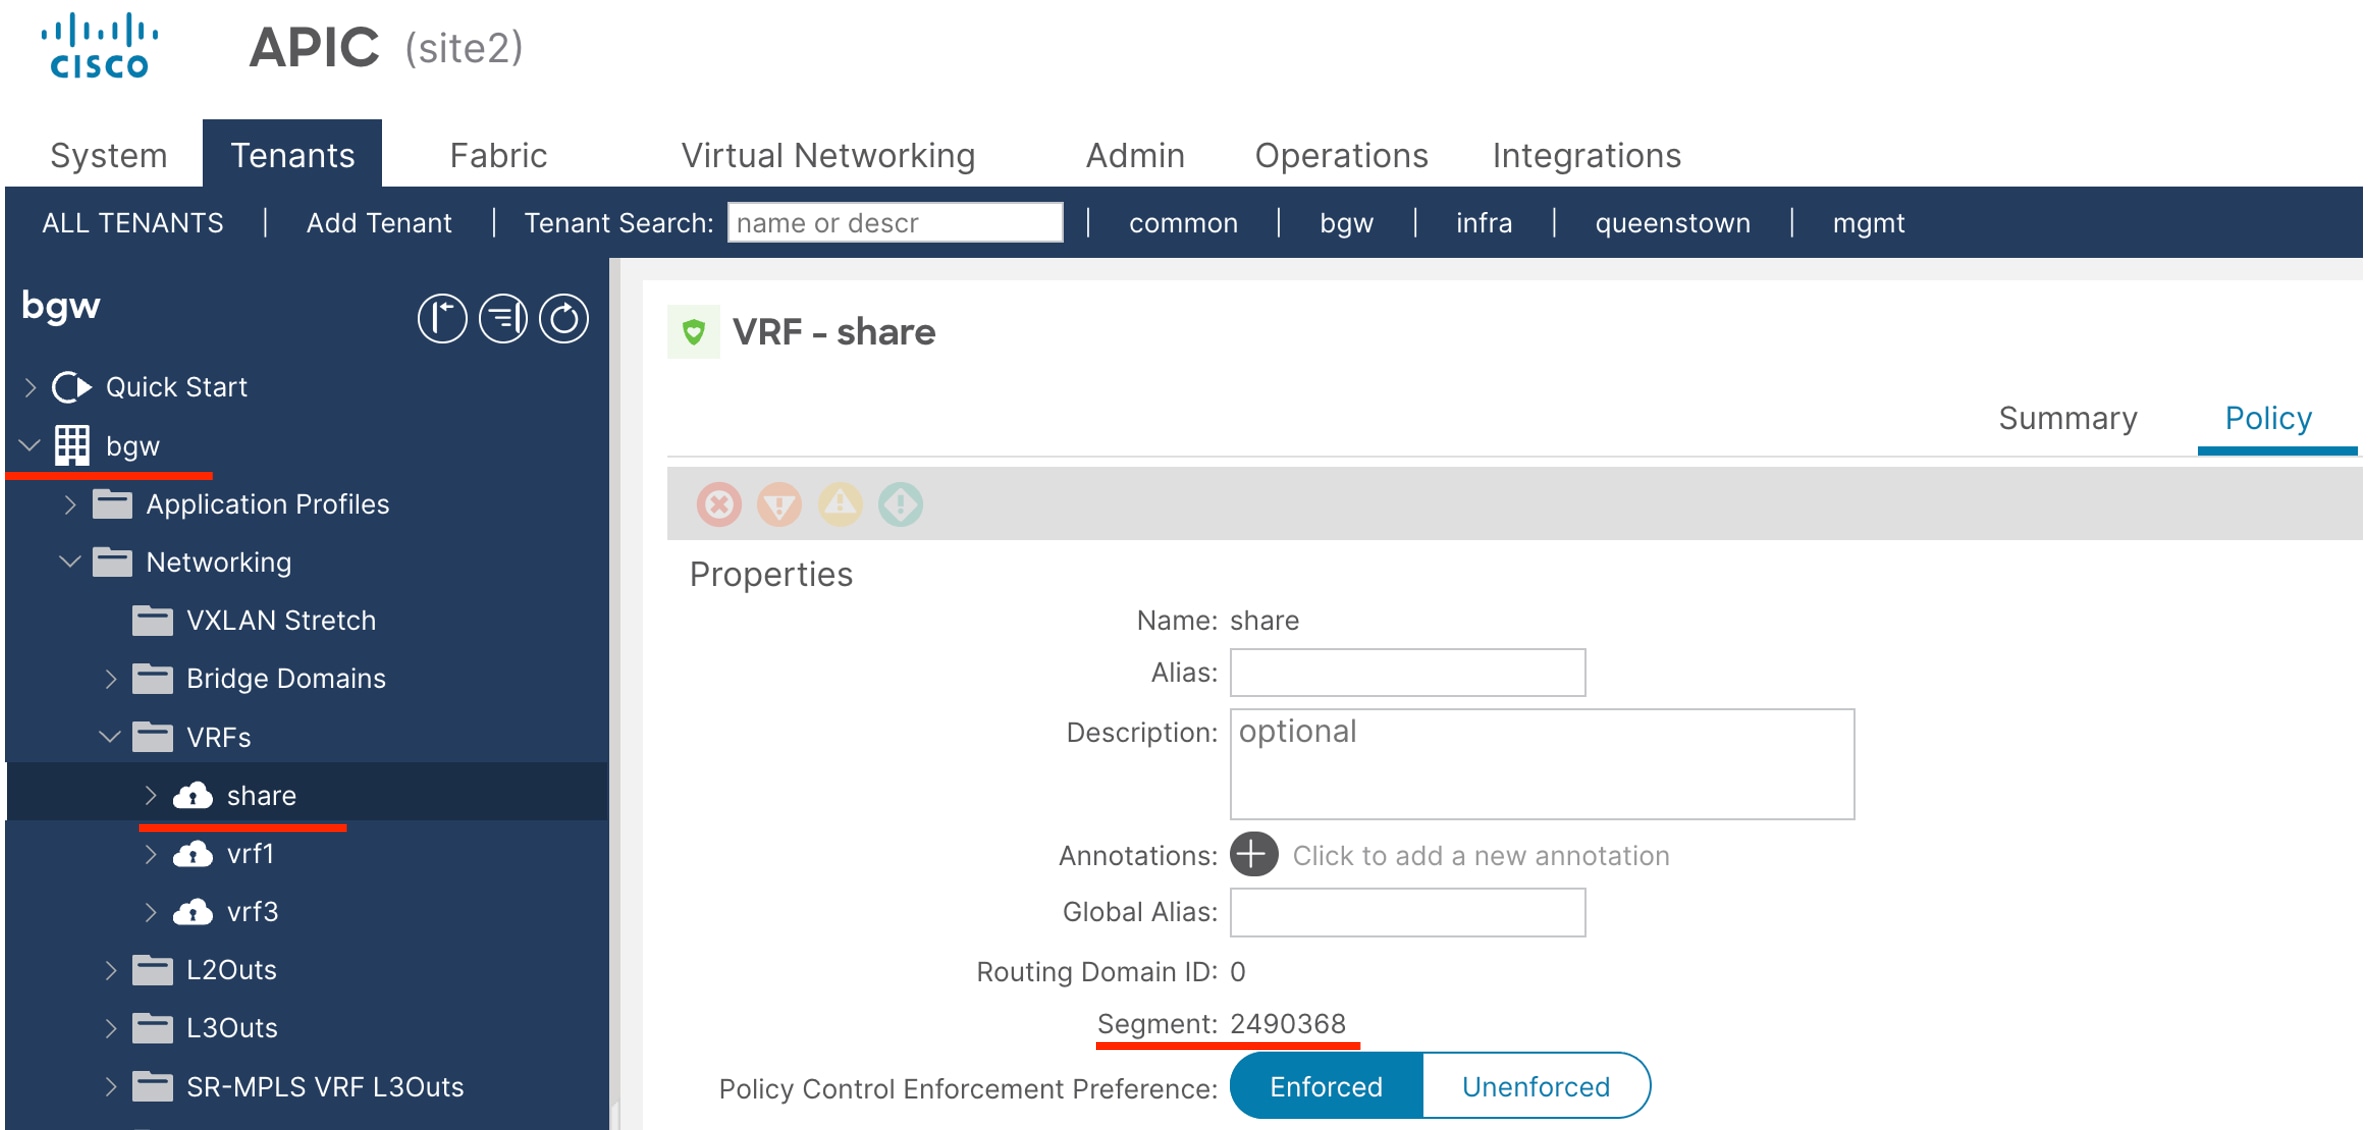Image resolution: width=2380 pixels, height=1130 pixels.
Task: Collapse the Networking tree node
Action: [70, 562]
